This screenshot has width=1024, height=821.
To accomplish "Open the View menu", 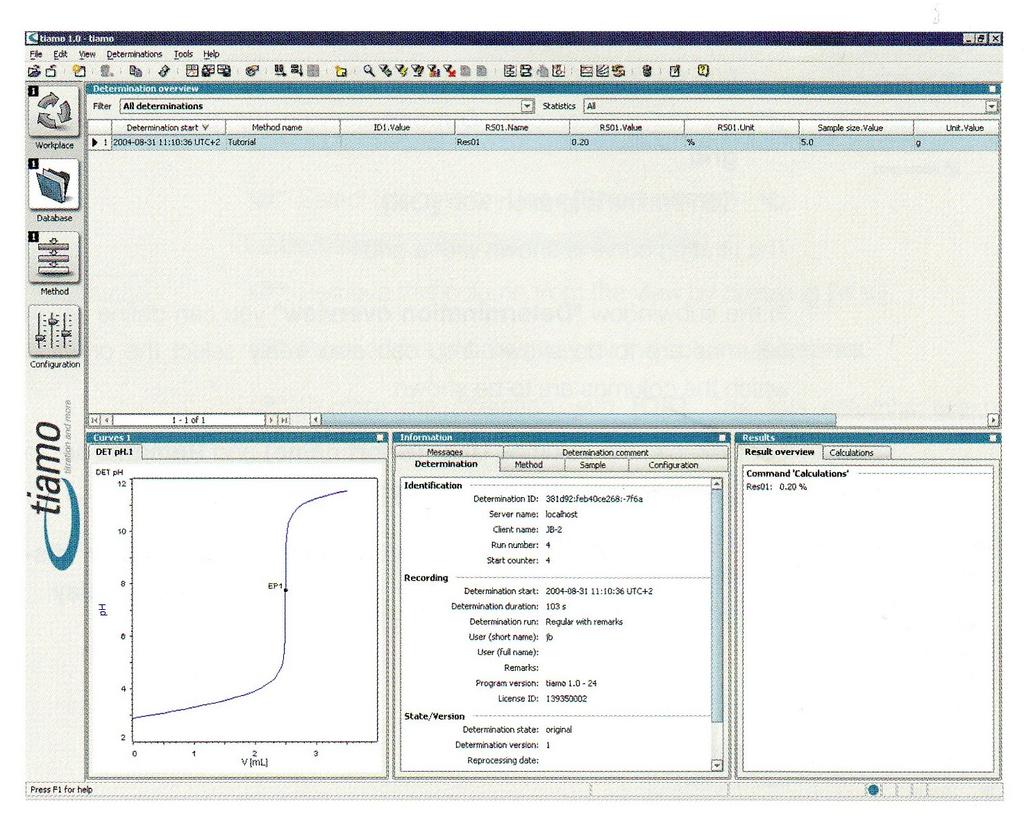I will pyautogui.click(x=87, y=54).
